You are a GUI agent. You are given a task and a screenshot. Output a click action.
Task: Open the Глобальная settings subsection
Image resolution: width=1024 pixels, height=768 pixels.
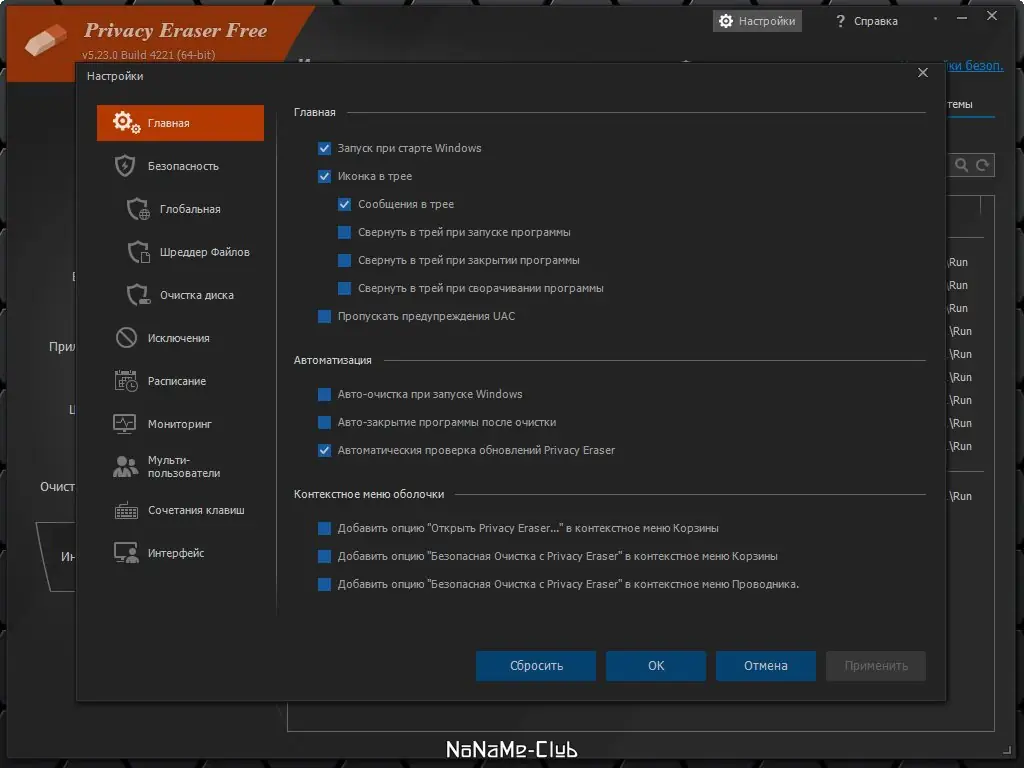(x=180, y=209)
